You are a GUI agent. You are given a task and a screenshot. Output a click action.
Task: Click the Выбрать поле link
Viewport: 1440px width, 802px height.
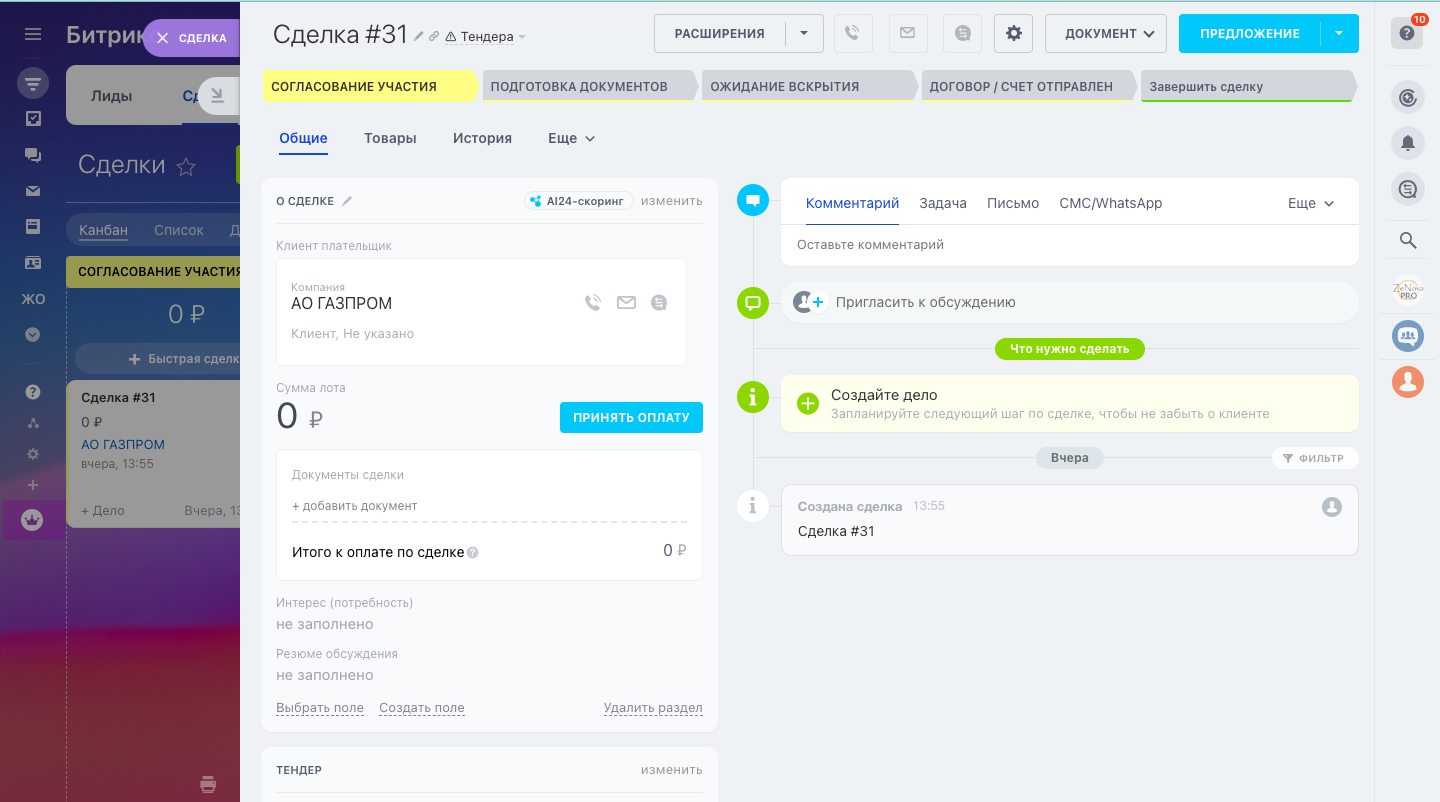(x=320, y=708)
